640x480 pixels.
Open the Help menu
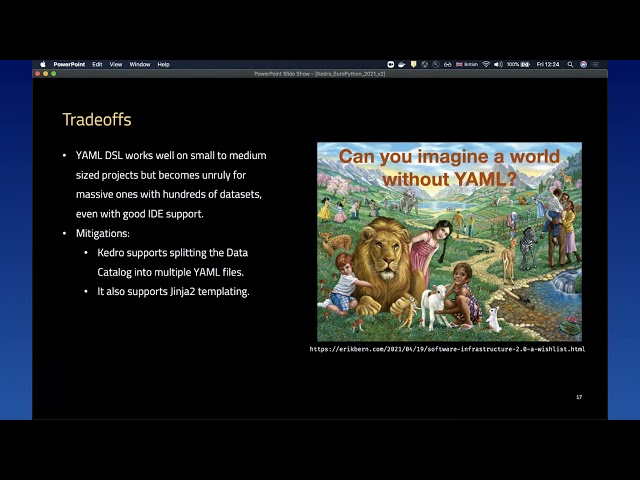pyautogui.click(x=164, y=64)
